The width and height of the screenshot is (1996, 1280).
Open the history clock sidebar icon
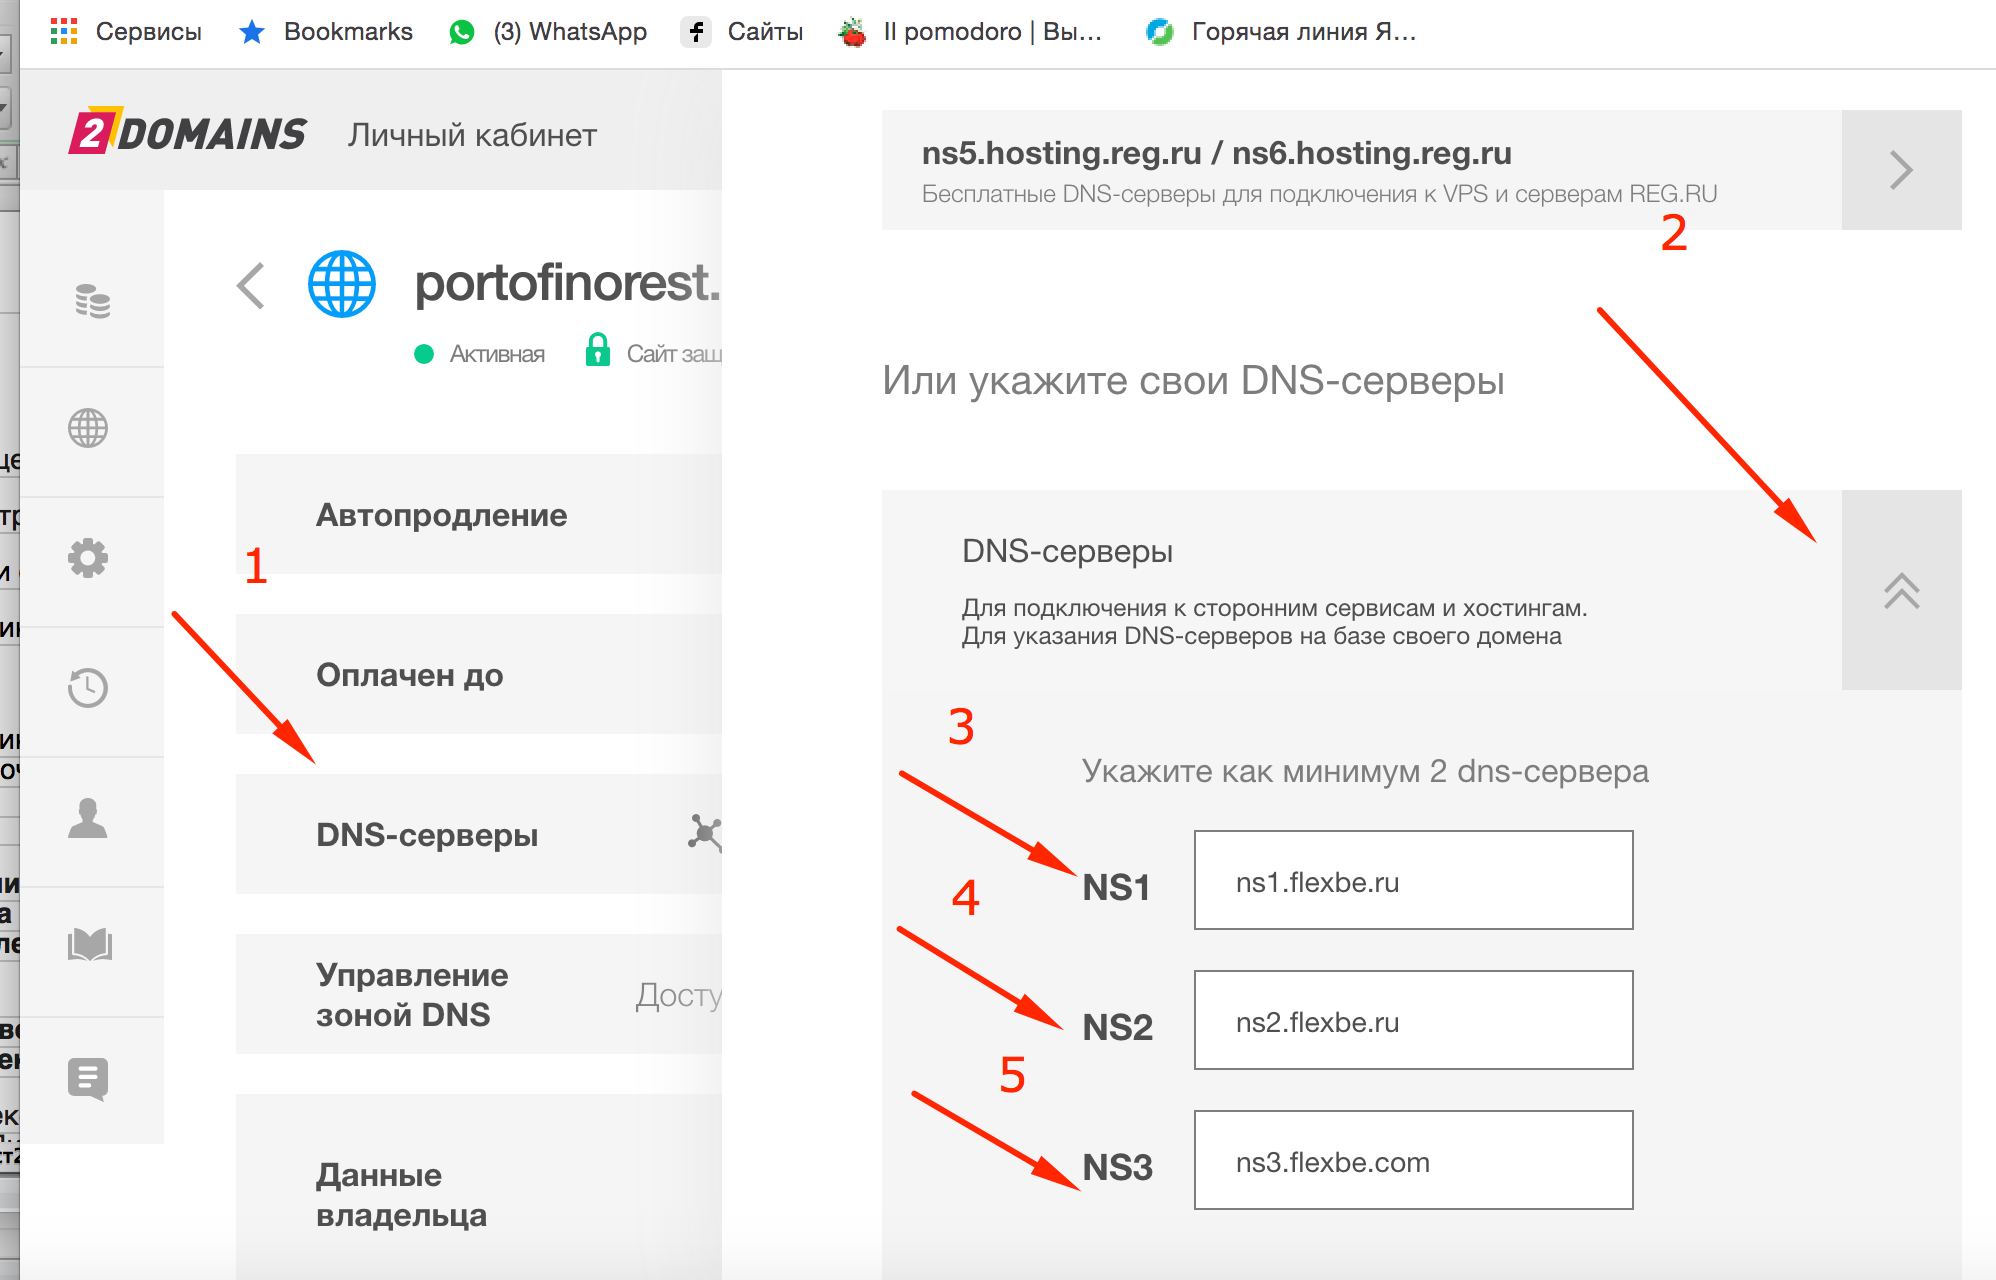click(88, 688)
